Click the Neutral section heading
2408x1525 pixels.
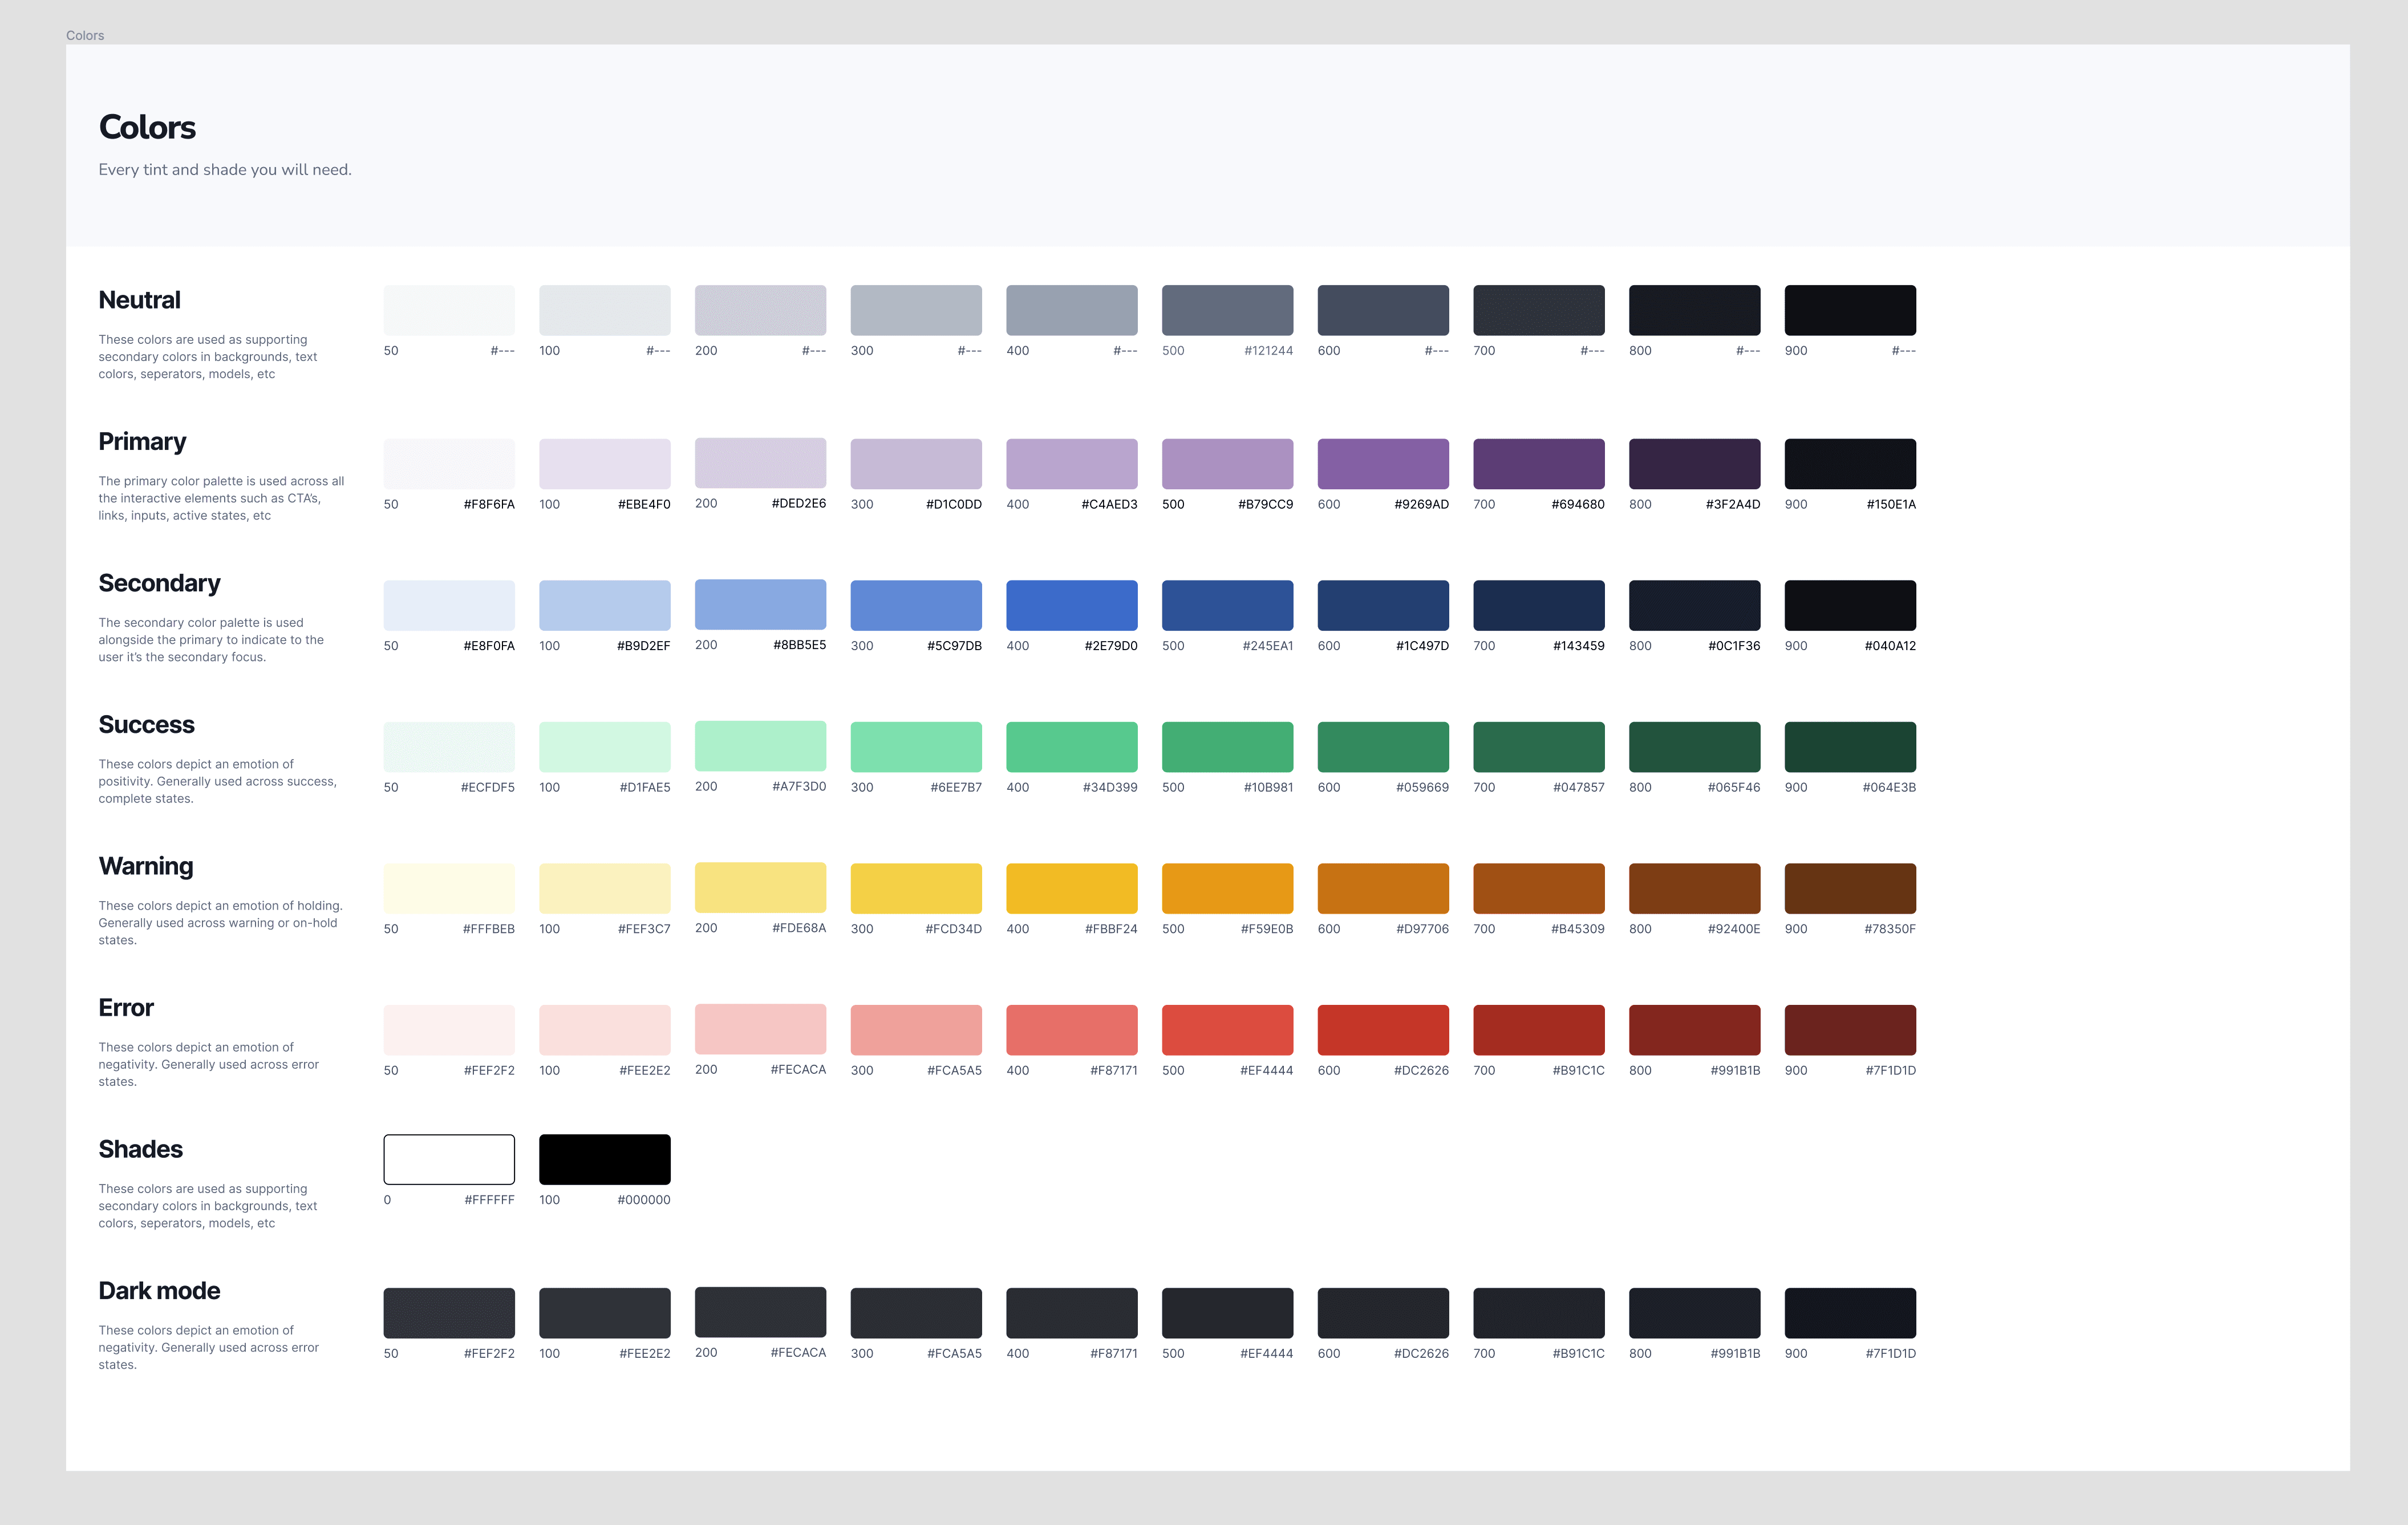(x=139, y=300)
